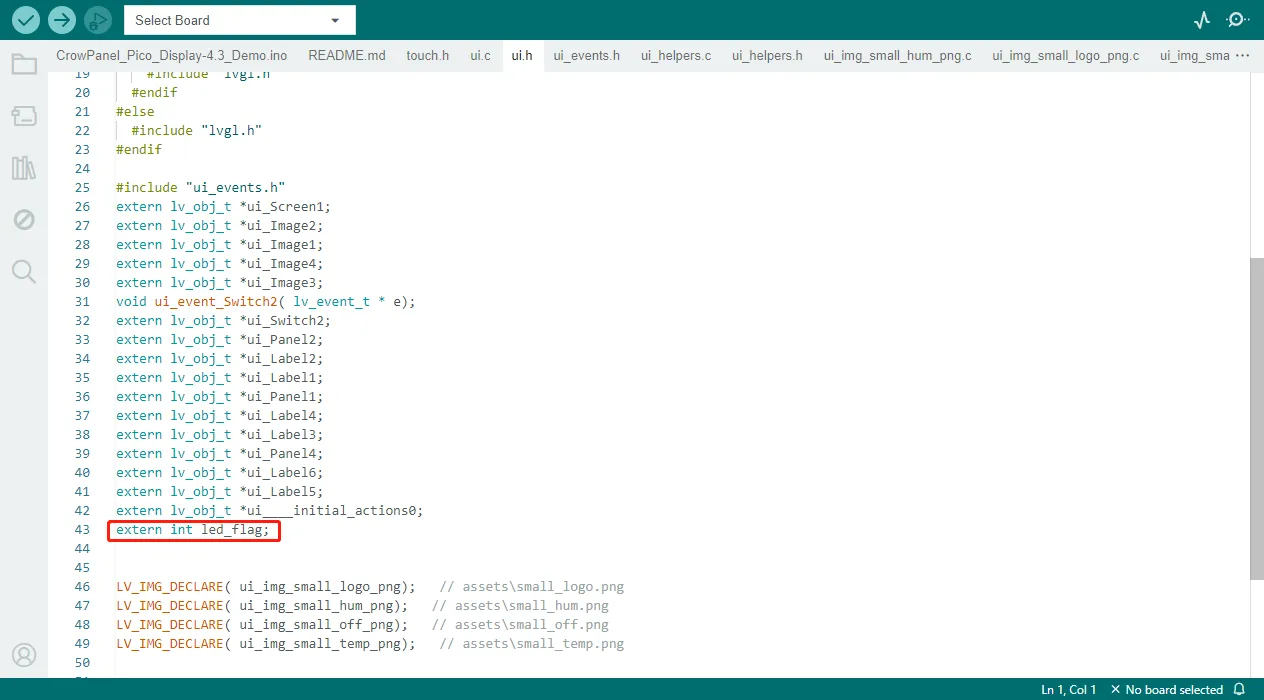This screenshot has width=1264, height=700.
Task: Click '*ui_Panel4;' on line 39
Action: coord(281,454)
